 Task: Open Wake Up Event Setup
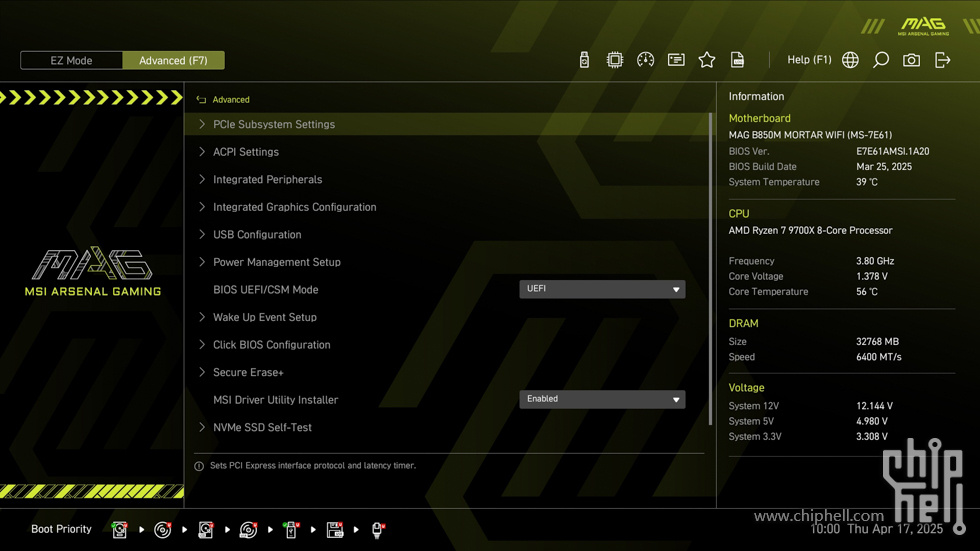click(265, 317)
